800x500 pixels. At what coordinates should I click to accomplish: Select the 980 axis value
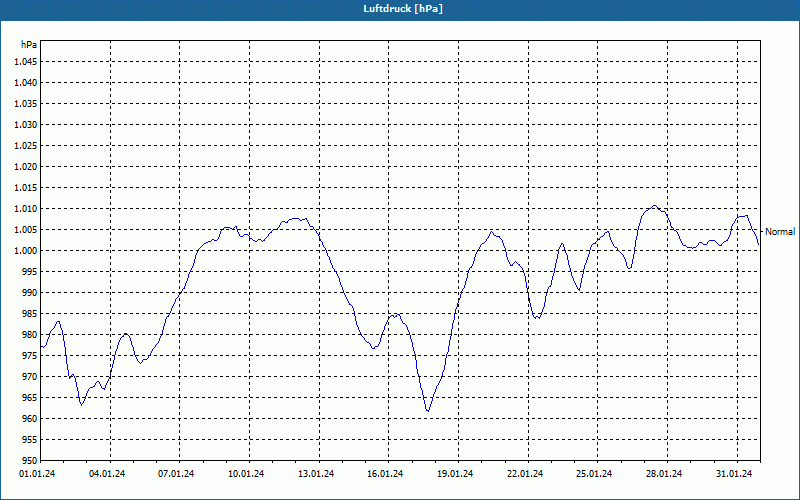click(30, 335)
